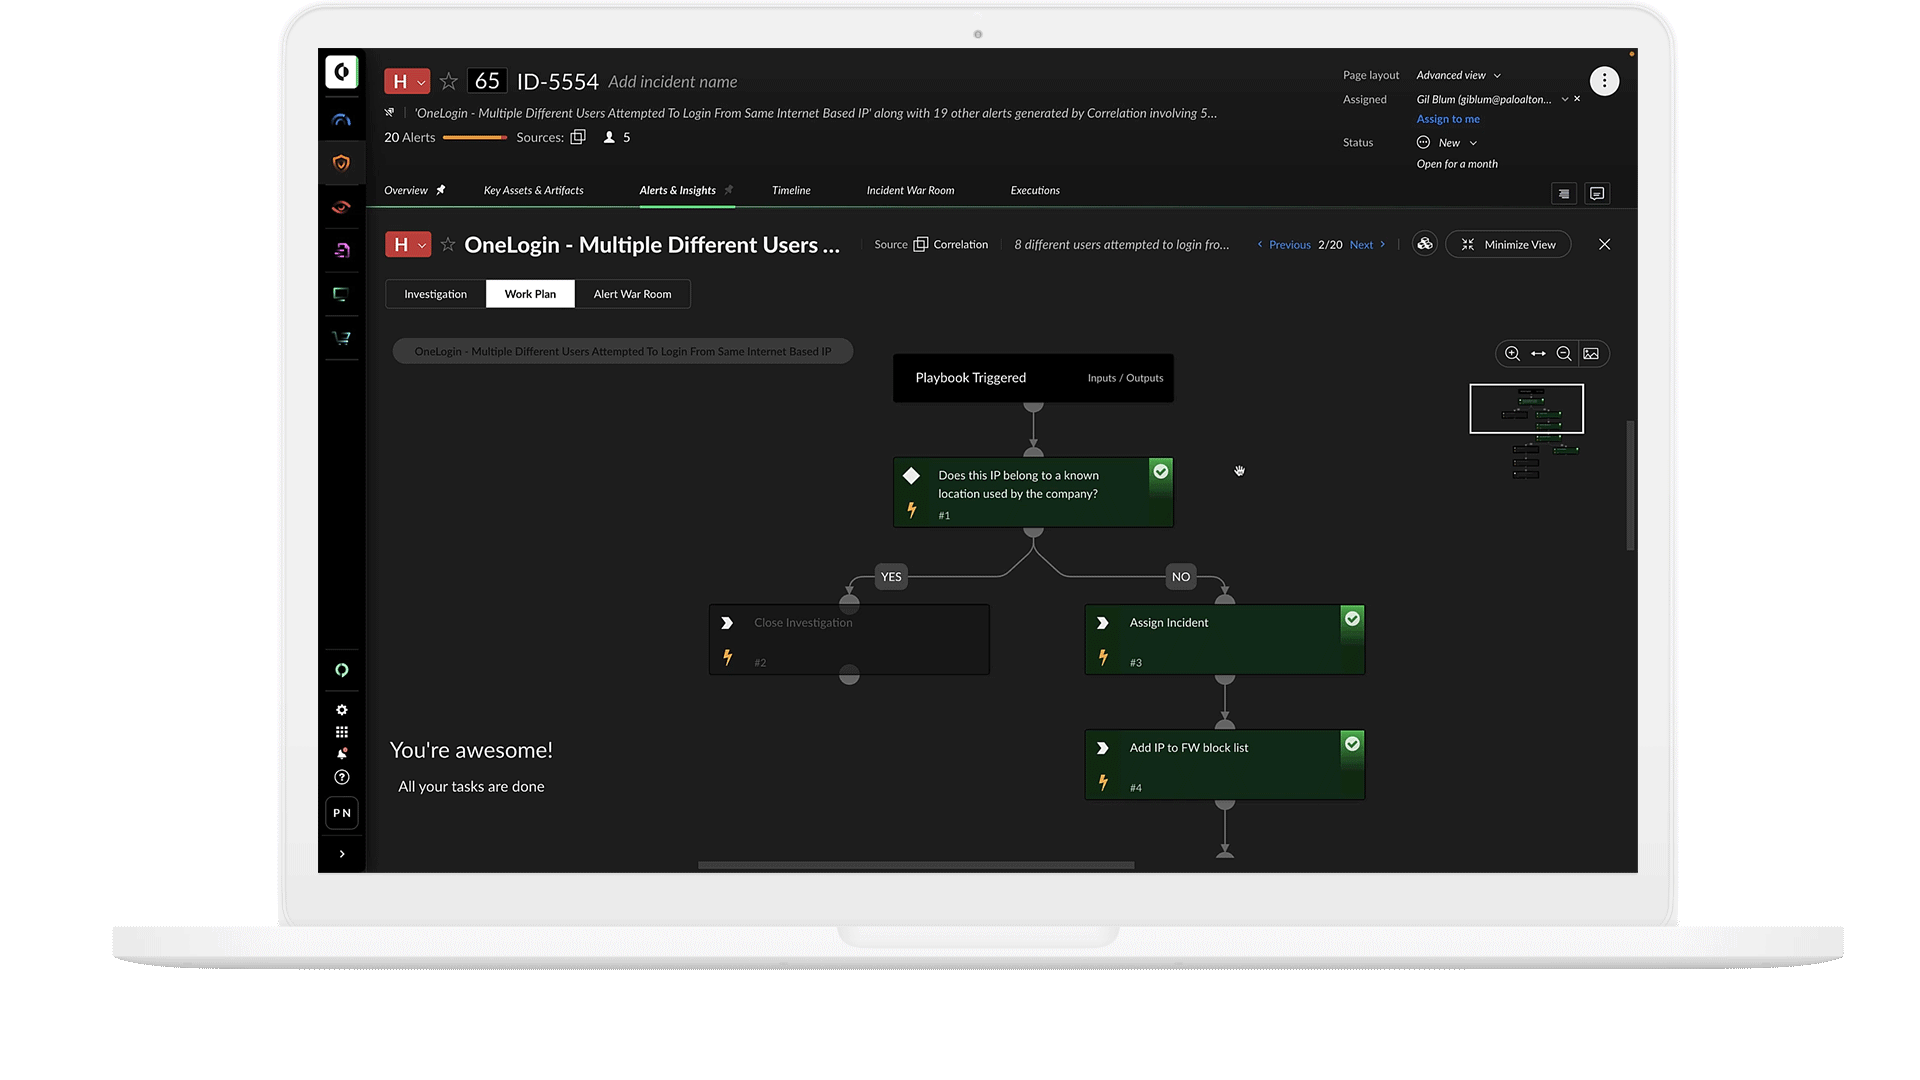
Task: Click the Assign to me link
Action: coord(1448,119)
